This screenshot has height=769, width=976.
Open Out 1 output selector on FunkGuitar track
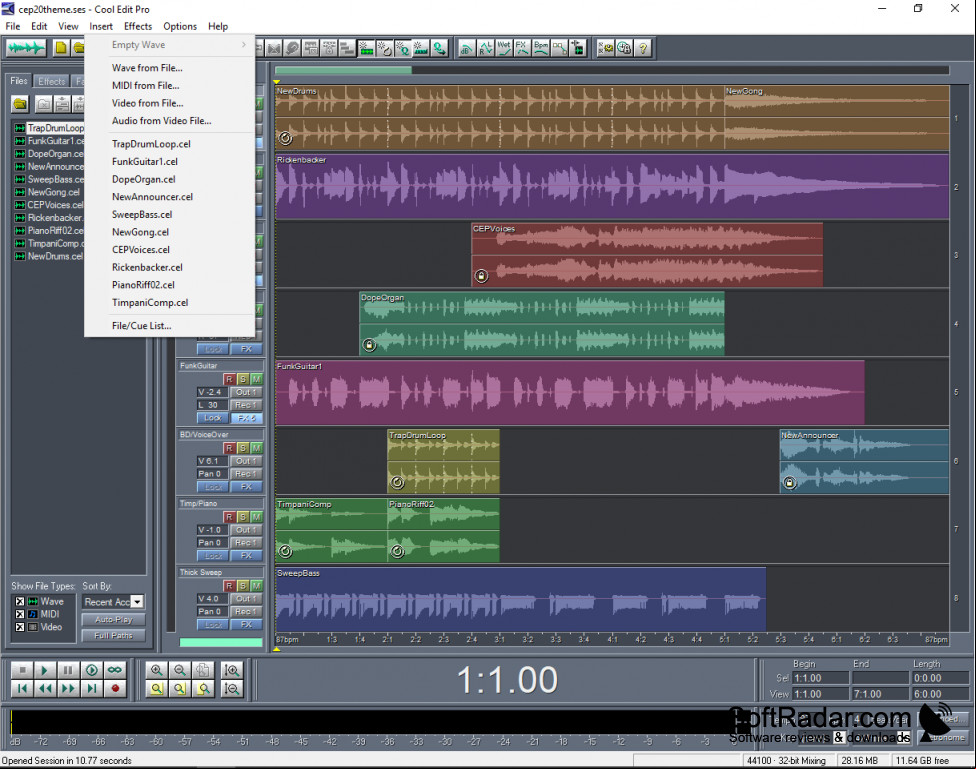point(246,392)
